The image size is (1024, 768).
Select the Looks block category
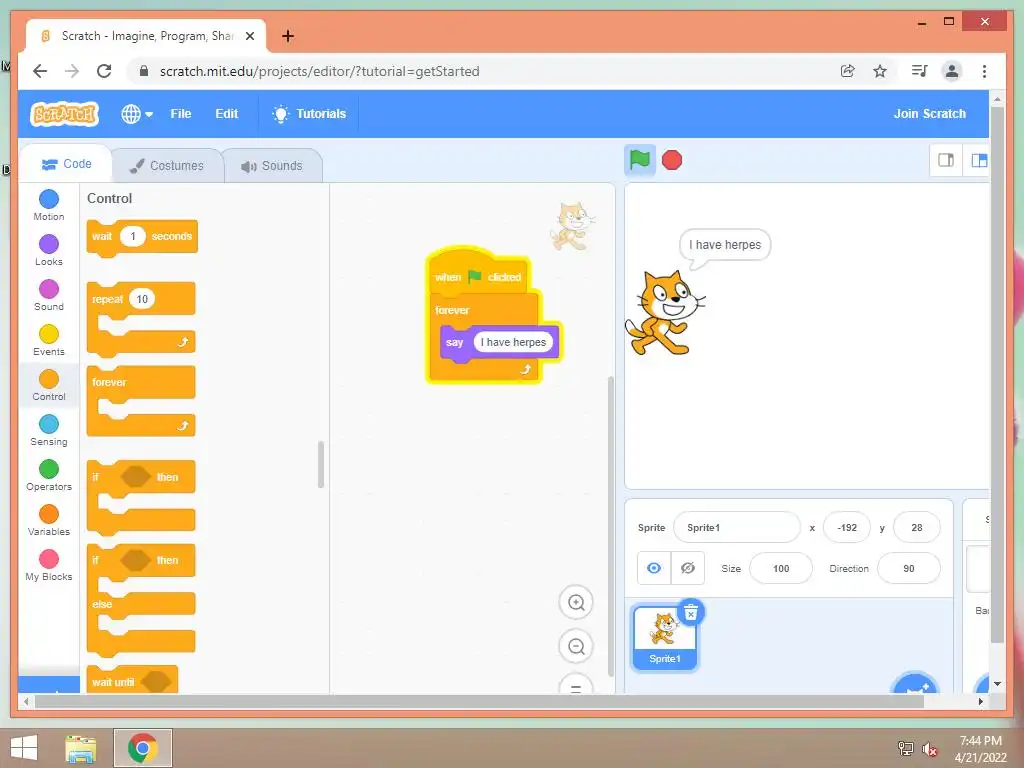click(x=49, y=250)
